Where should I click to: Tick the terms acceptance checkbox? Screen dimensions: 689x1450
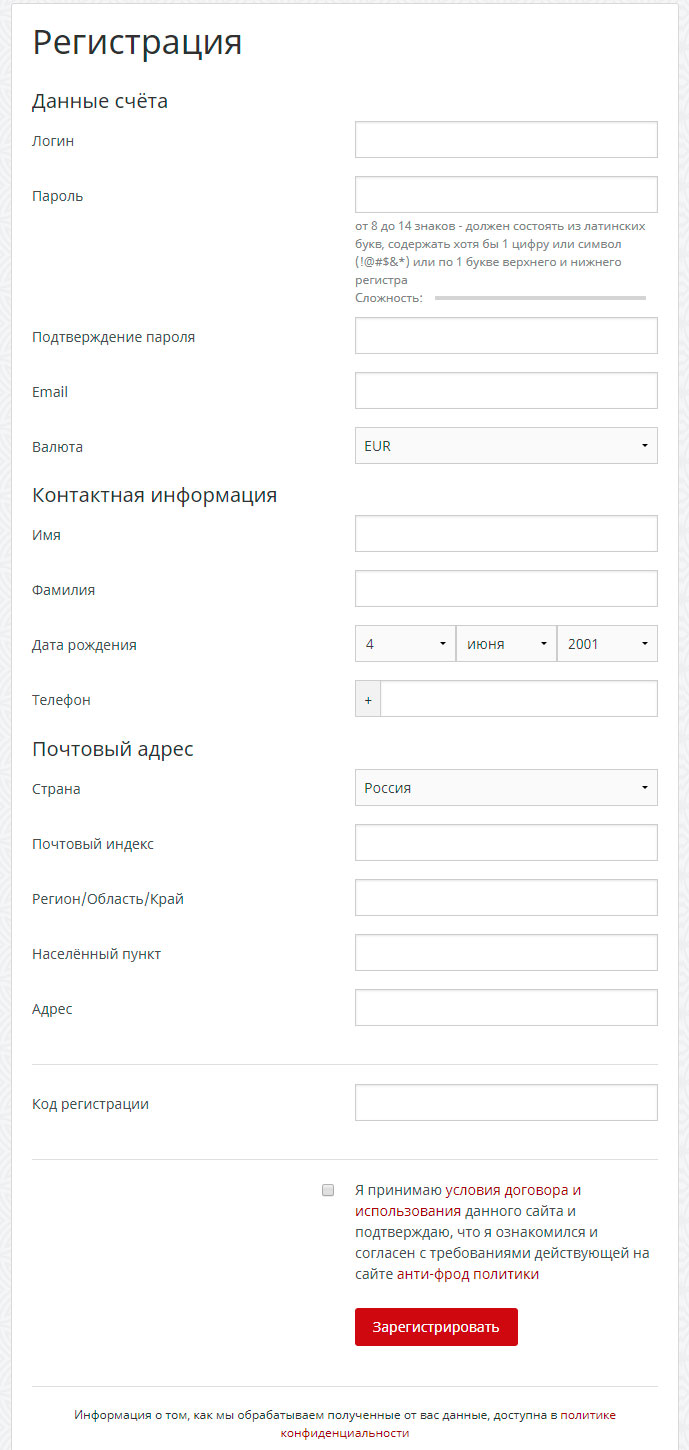click(328, 1190)
